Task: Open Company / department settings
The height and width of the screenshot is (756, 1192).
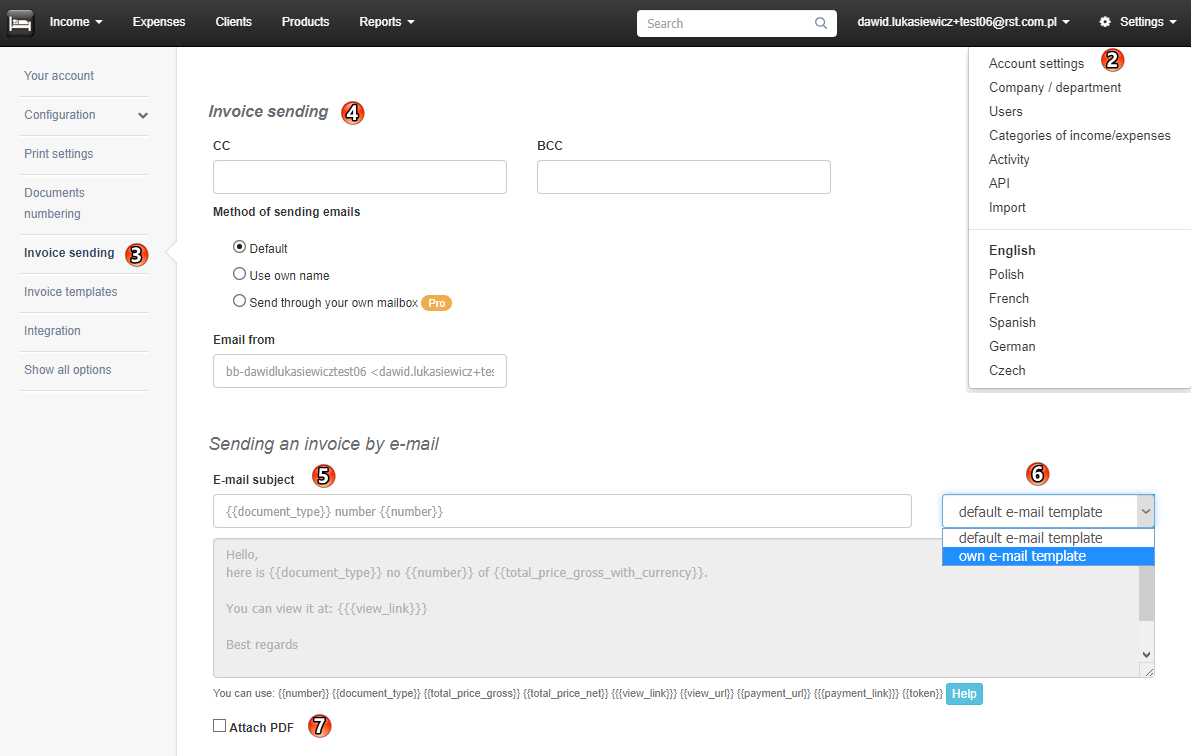Action: tap(1054, 87)
